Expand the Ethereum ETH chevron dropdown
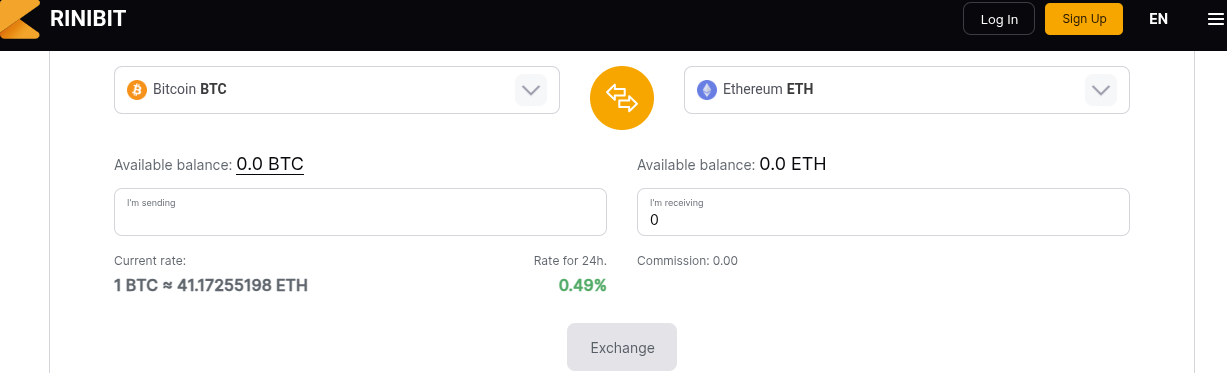 1101,90
